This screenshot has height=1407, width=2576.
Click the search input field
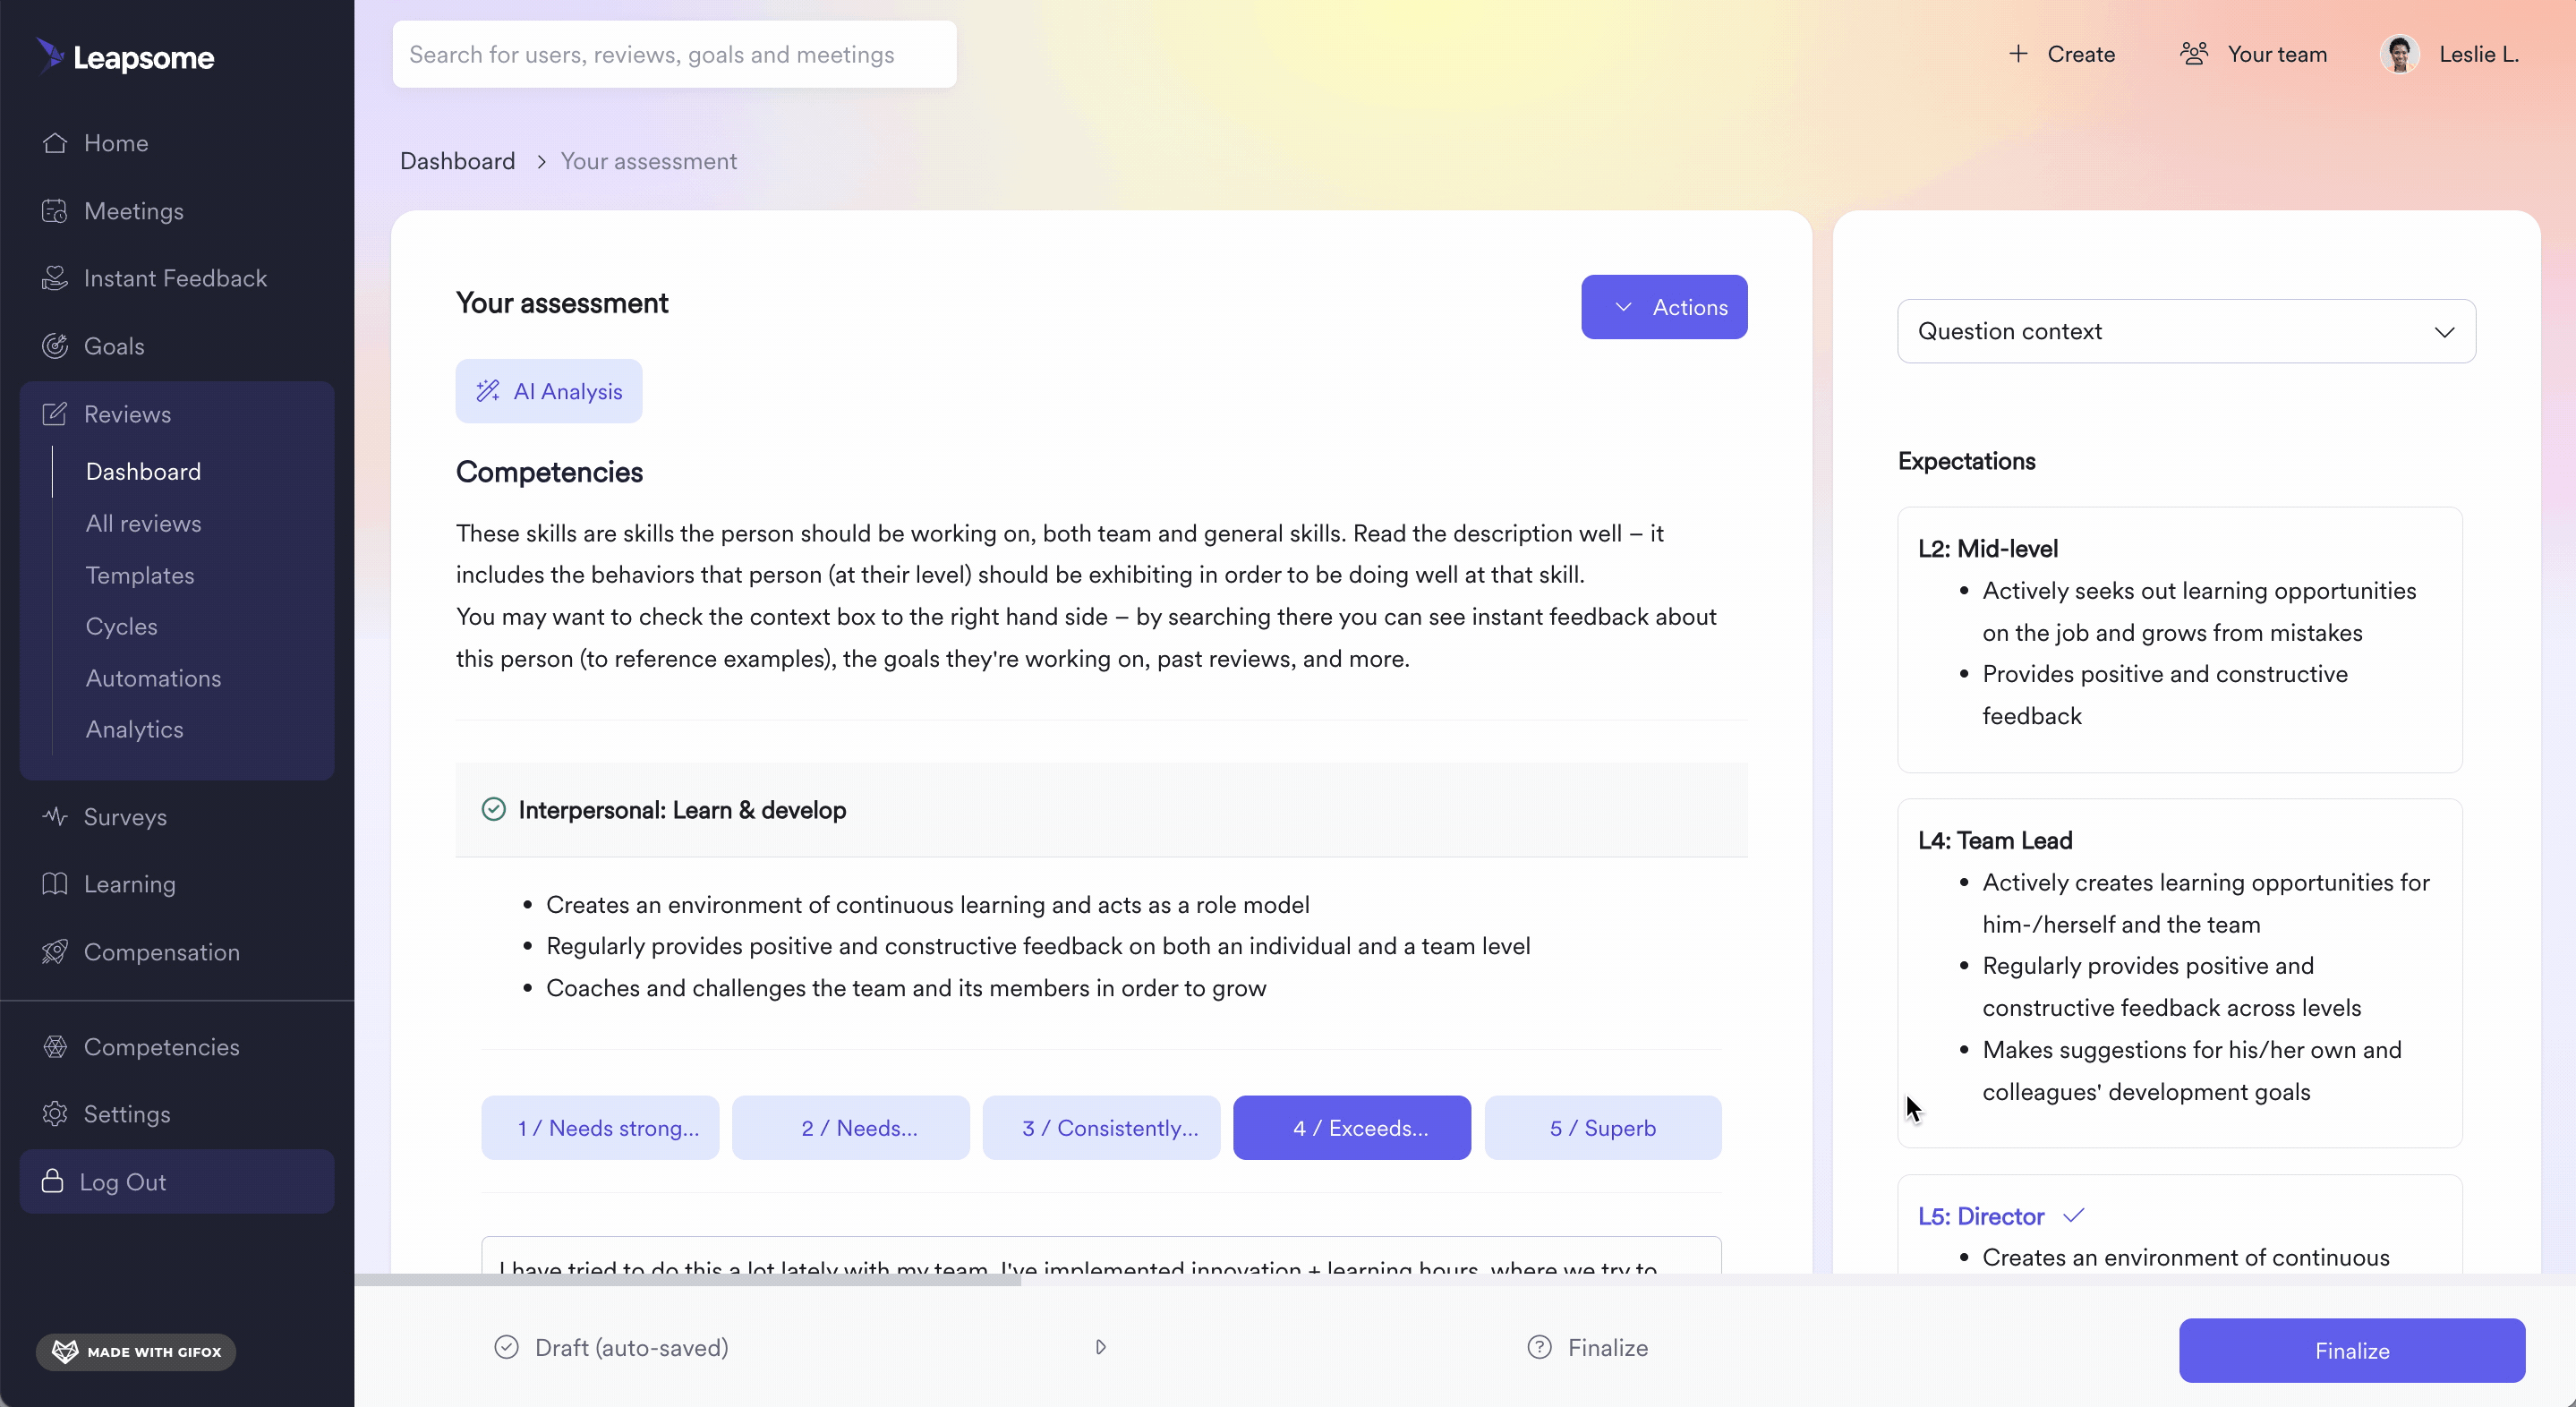pyautogui.click(x=674, y=54)
